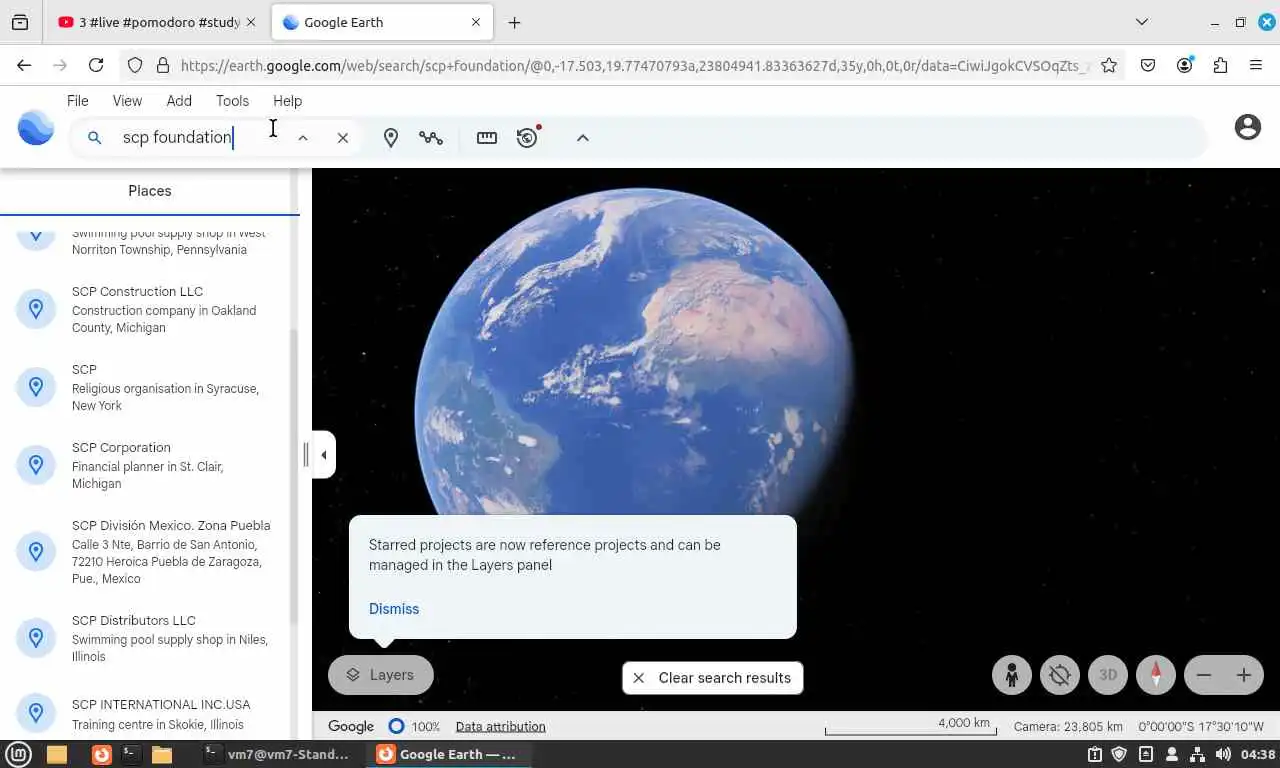Click the search magnifier icon
Screen dimensions: 1280x768
click(x=94, y=138)
